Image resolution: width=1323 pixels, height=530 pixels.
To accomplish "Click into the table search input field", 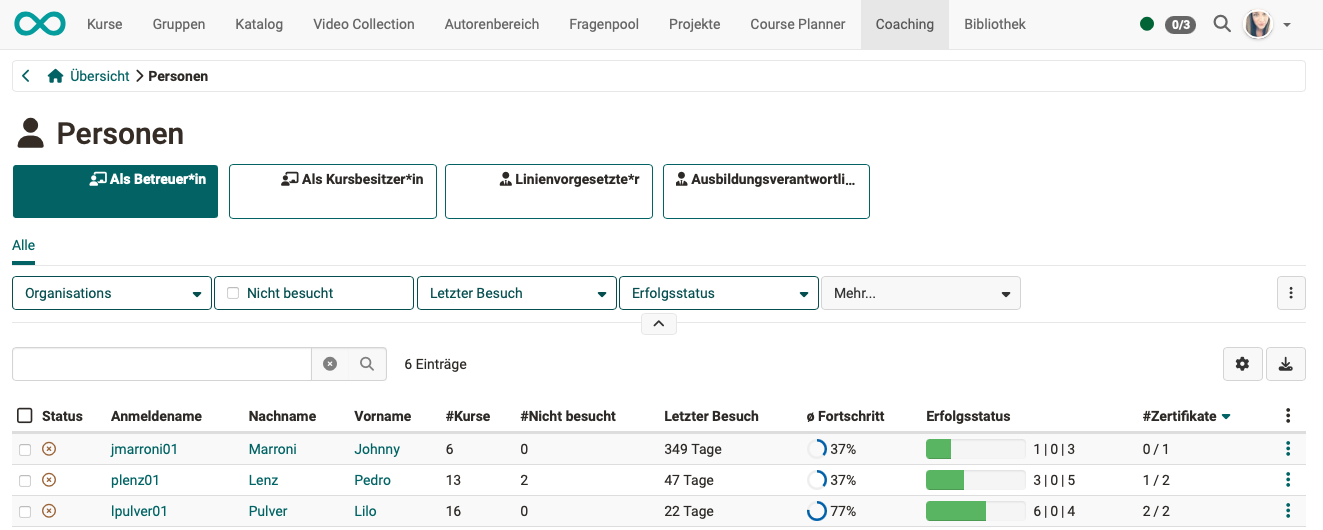I will (x=161, y=364).
